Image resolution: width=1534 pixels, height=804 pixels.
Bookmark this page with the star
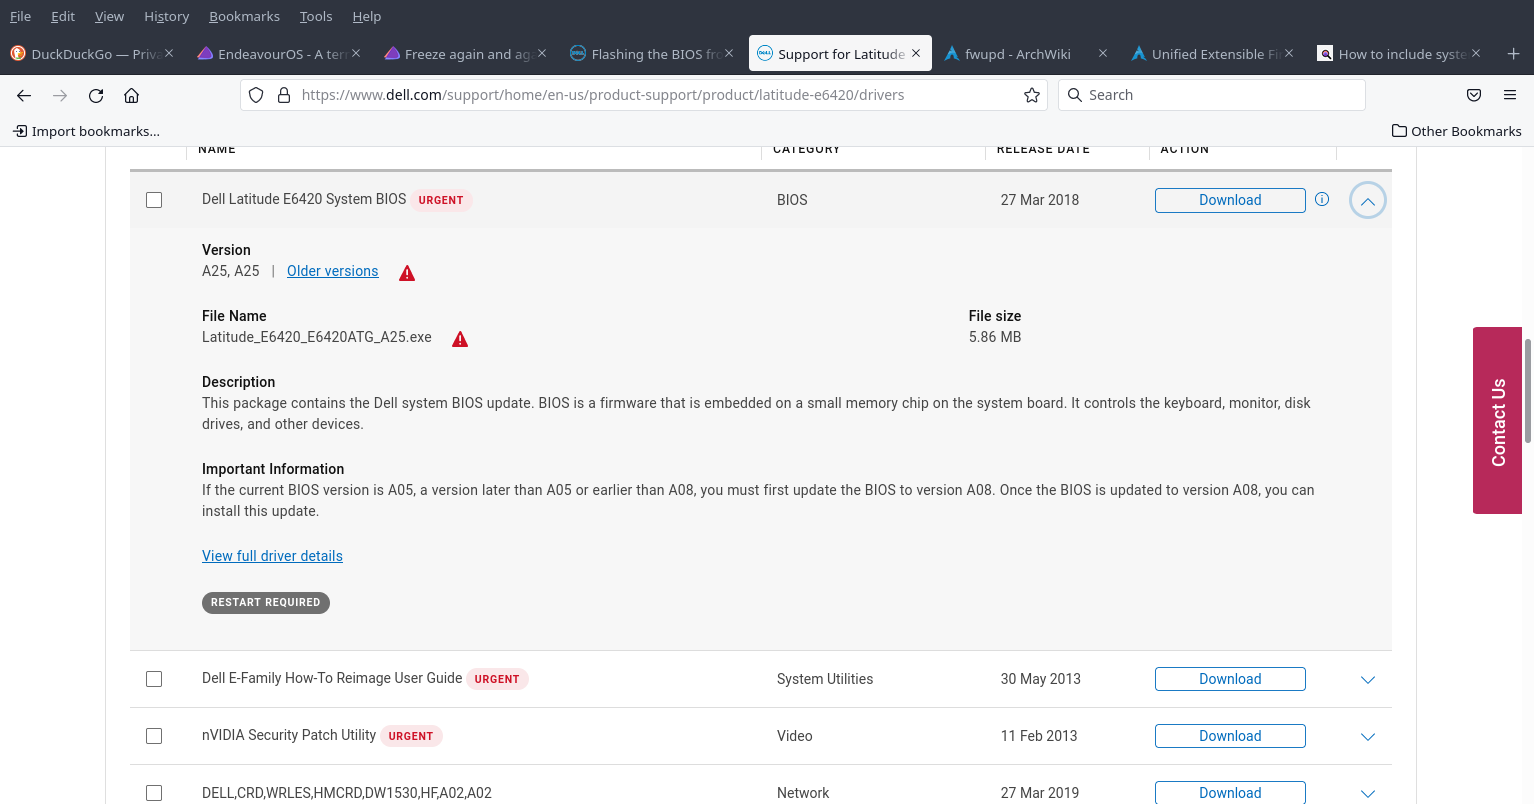pos(1032,95)
